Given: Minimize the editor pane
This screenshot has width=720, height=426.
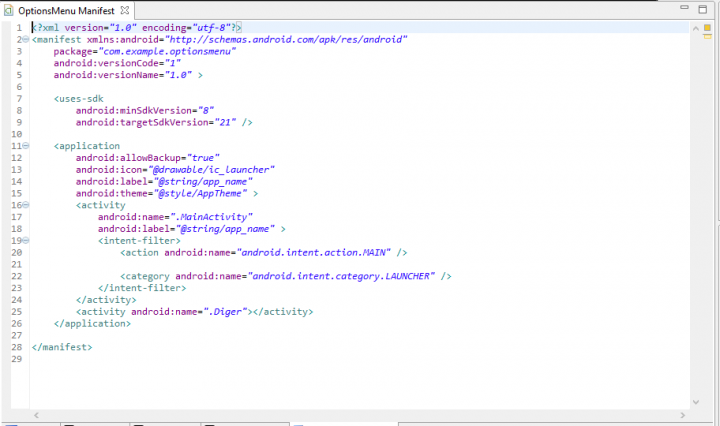Looking at the screenshot, I should (684, 7).
